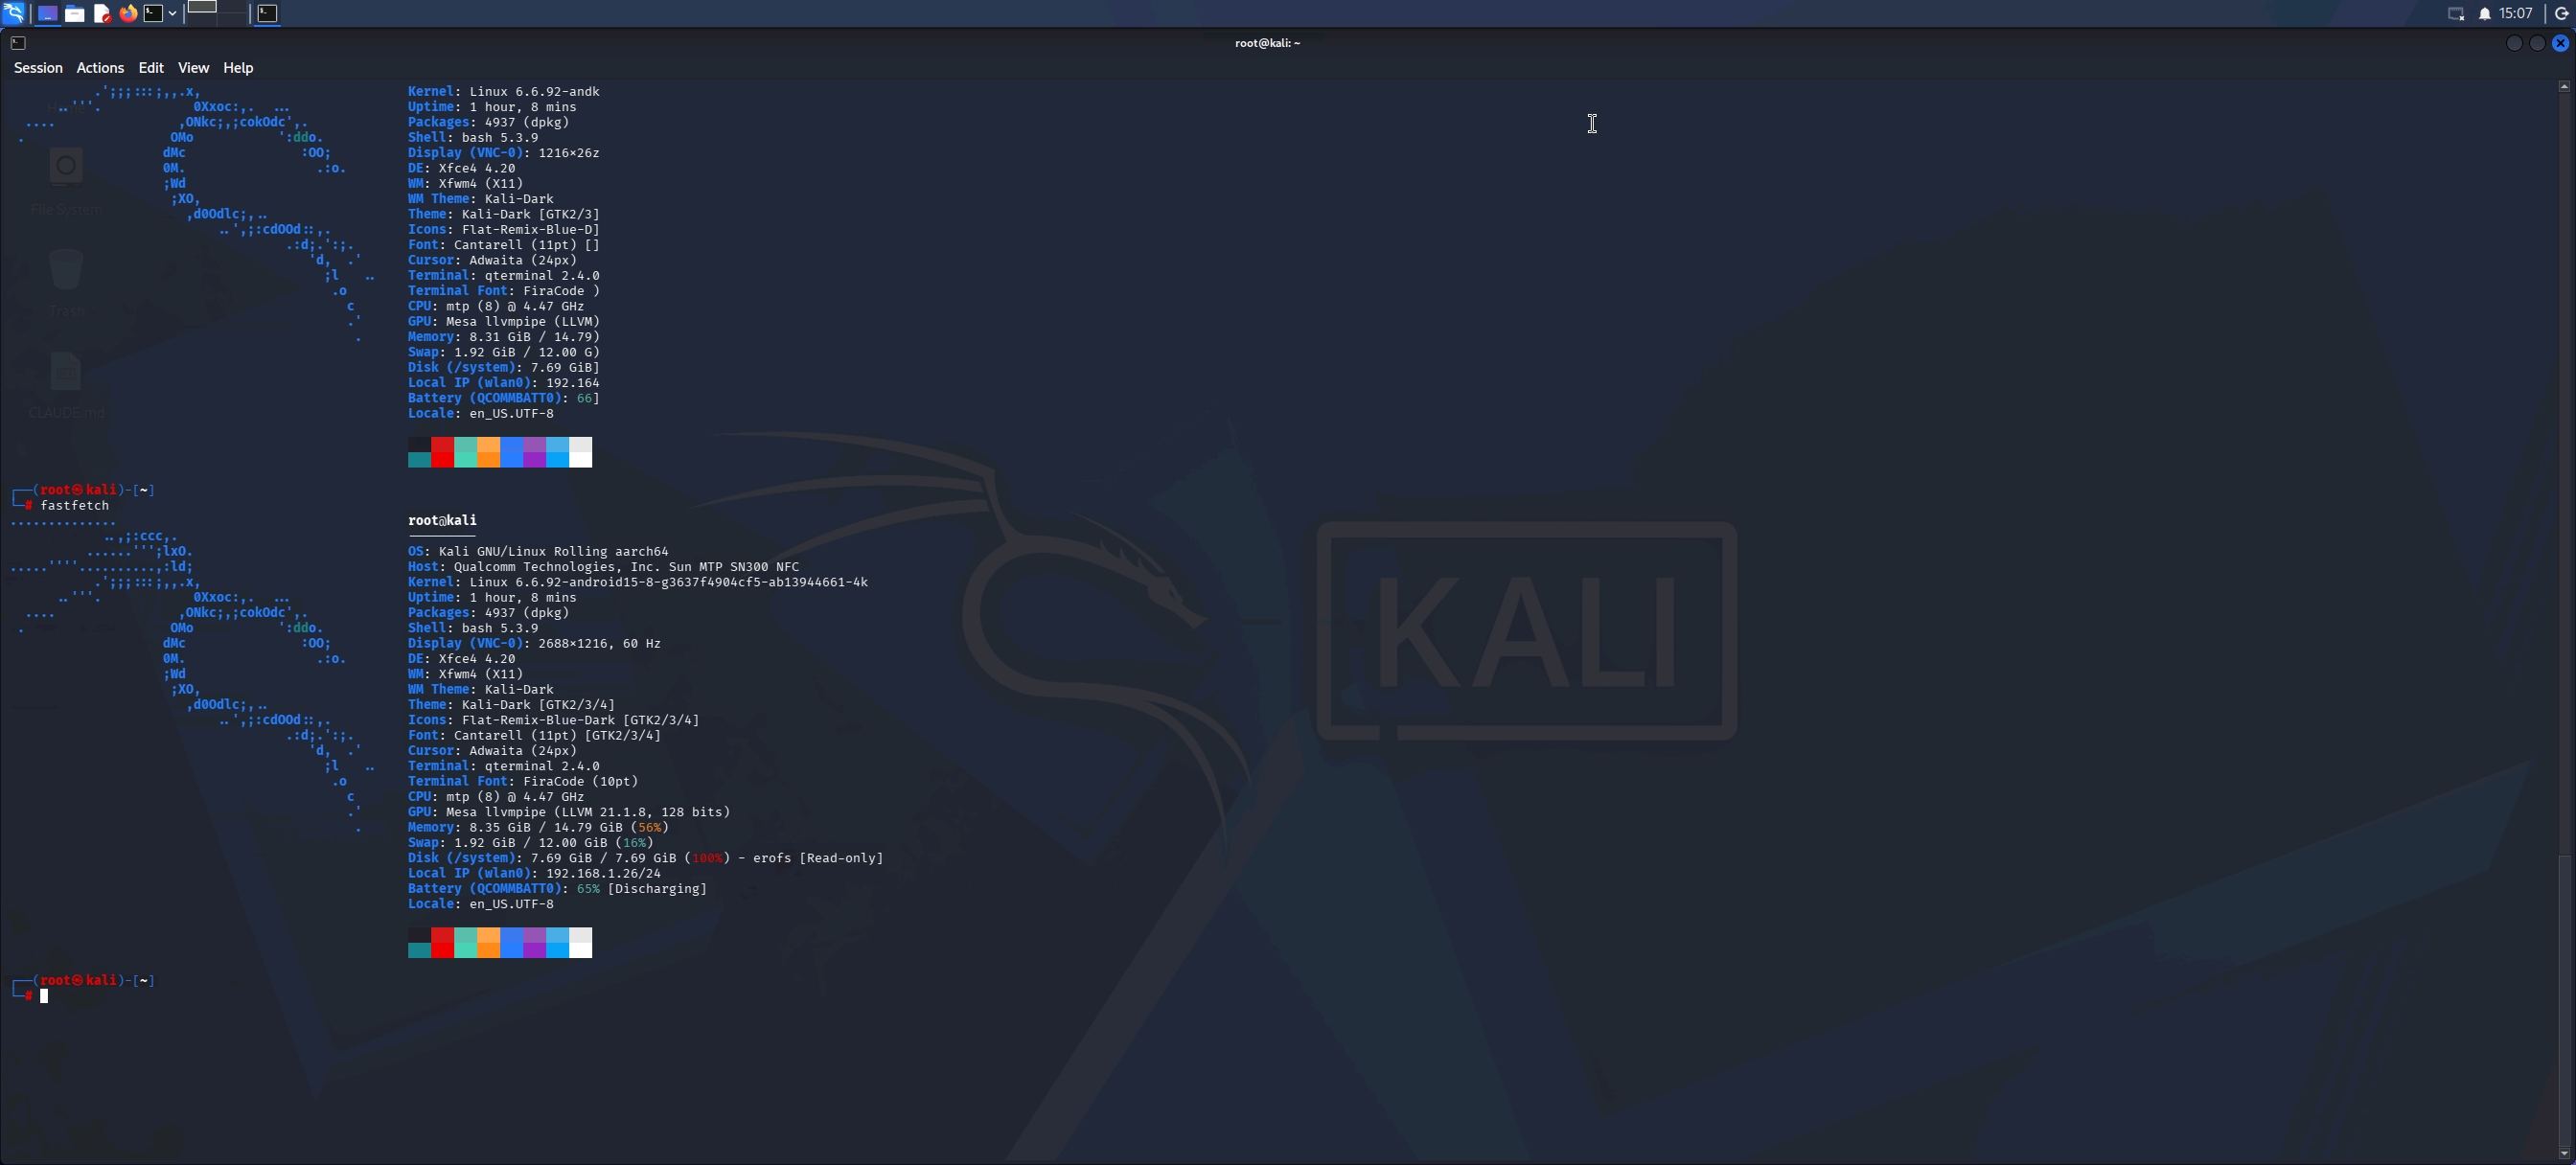2576x1165 pixels.
Task: Click the 'Battery: 65% [Discharging]' line
Action: coord(557,889)
